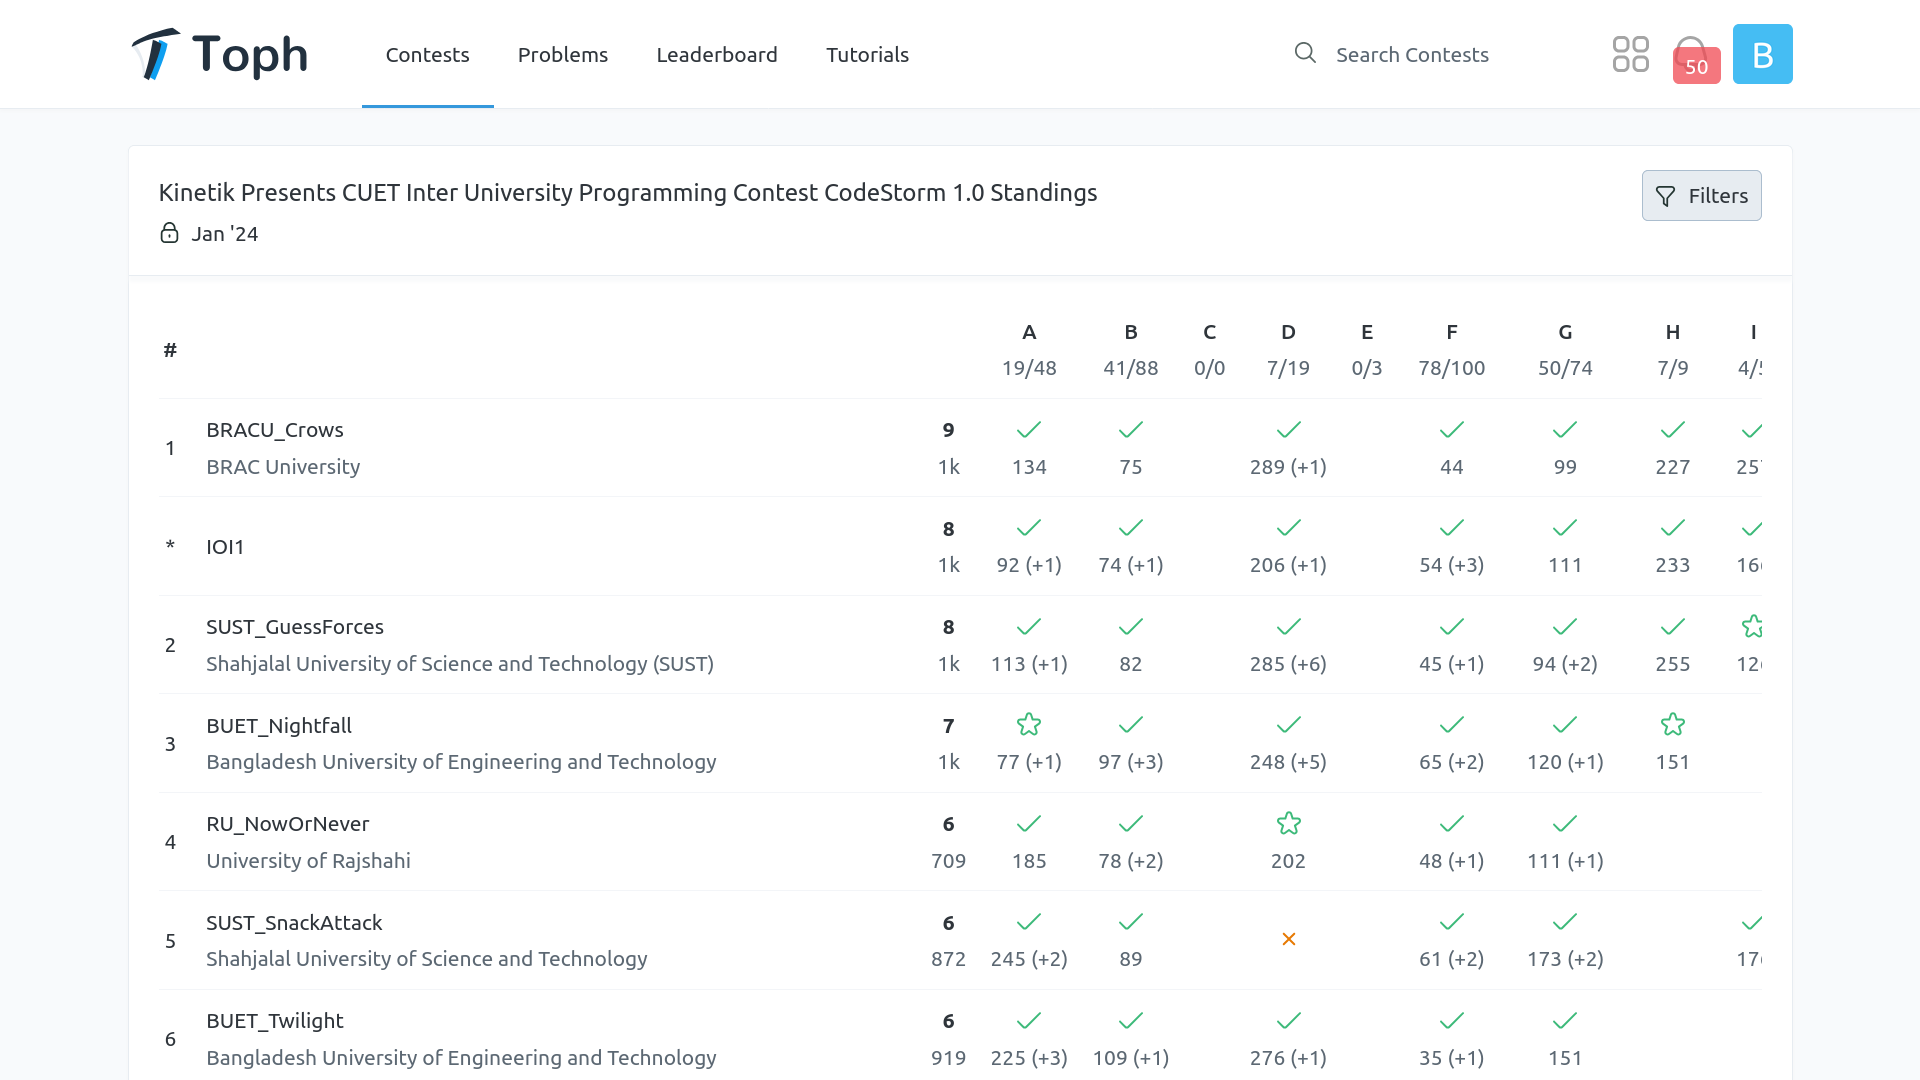The image size is (1920, 1080).
Task: Open the Contests tab
Action: [x=427, y=55]
